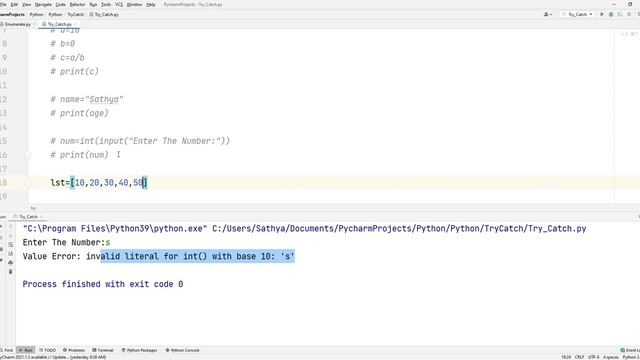The image size is (640, 360).
Task: Click the highlighted 'Value Error' console message
Action: pos(158,256)
